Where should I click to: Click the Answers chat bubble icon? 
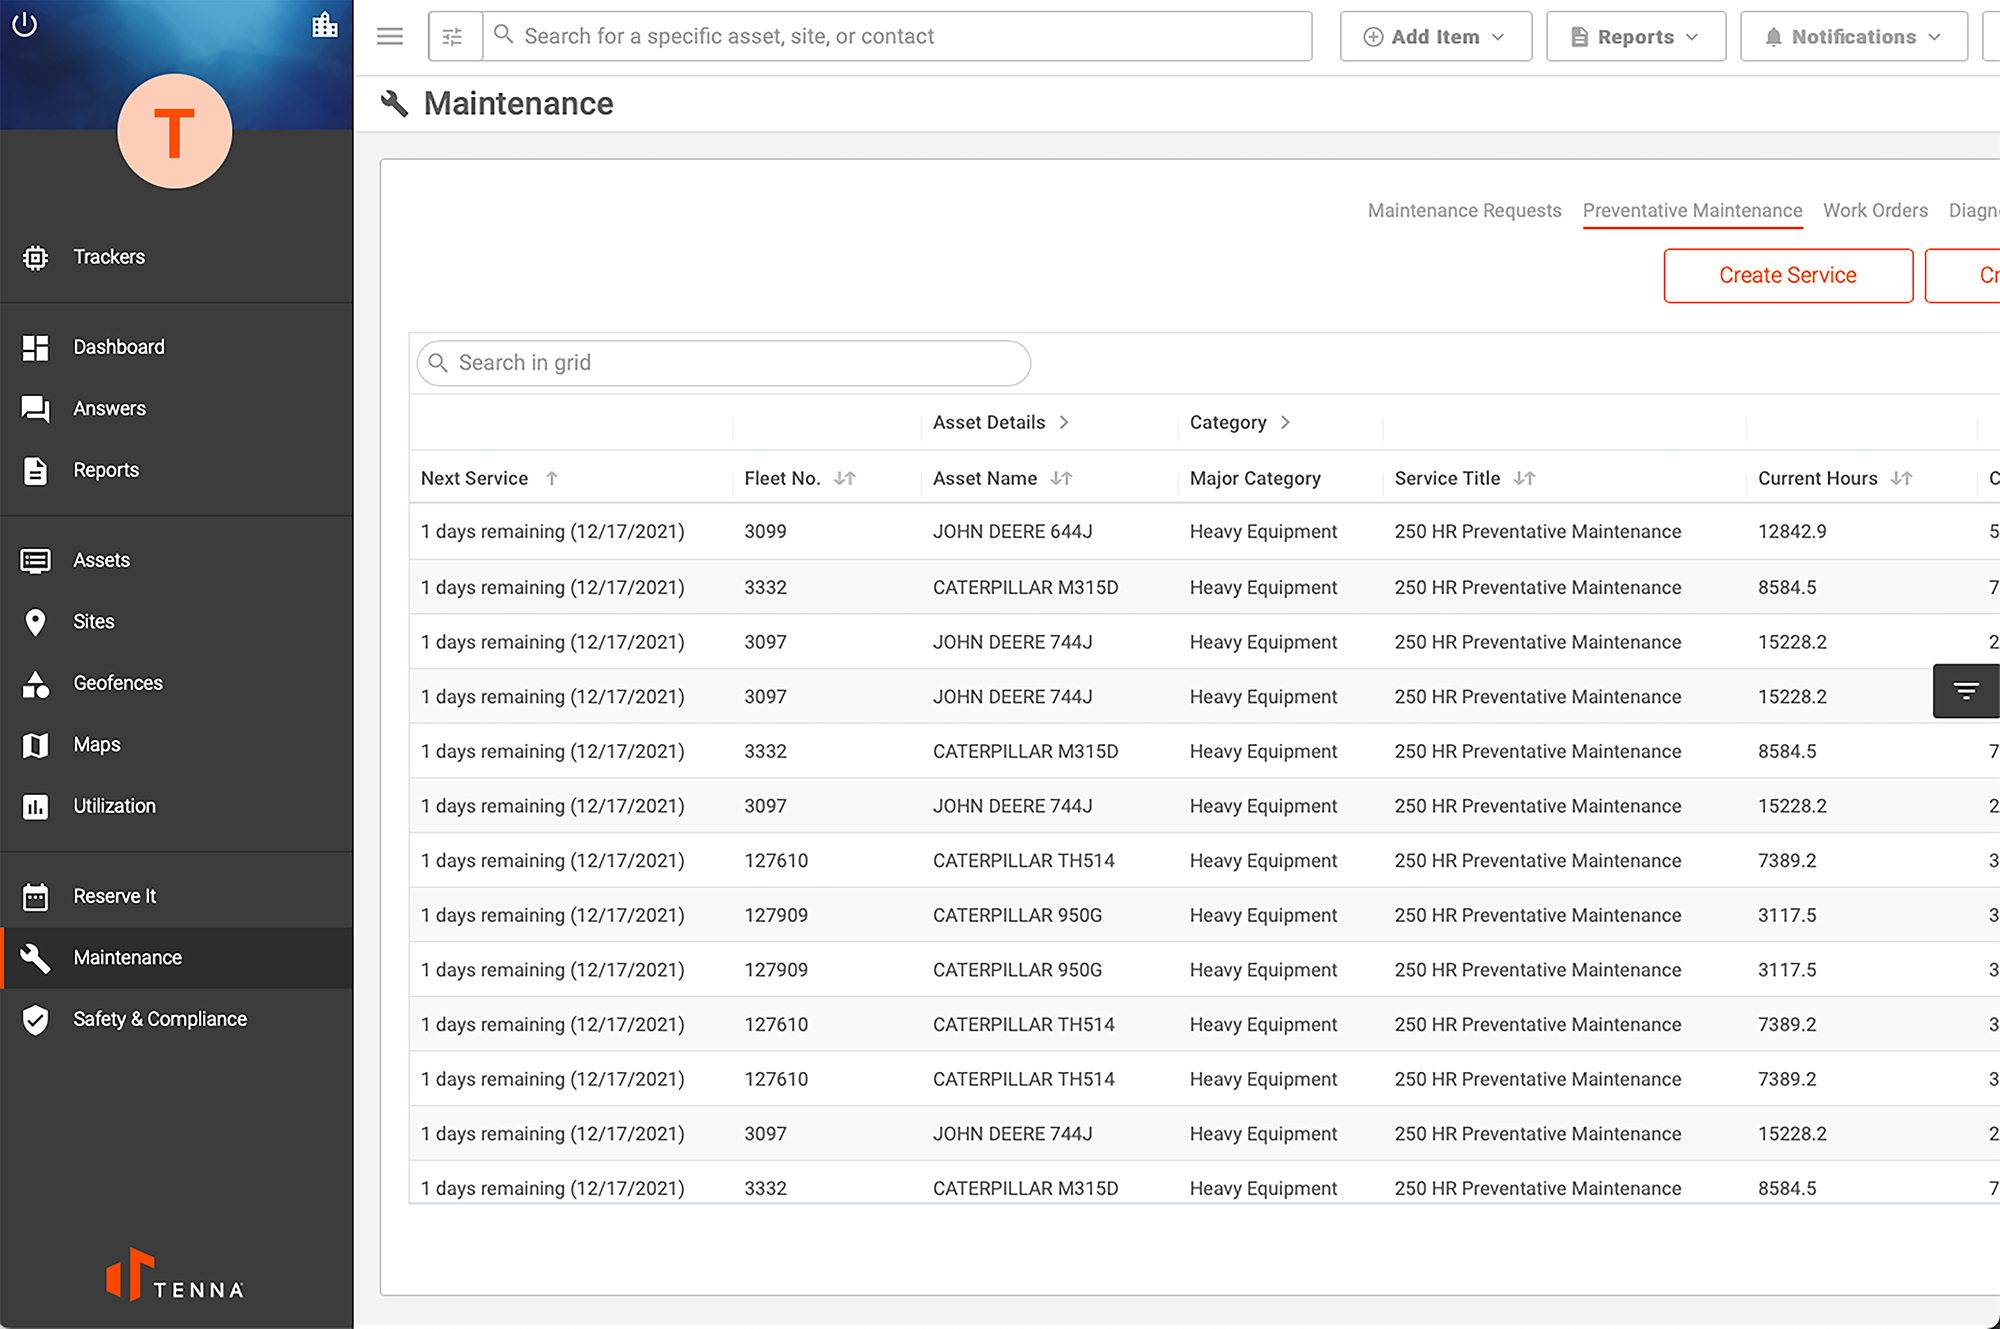coord(35,409)
